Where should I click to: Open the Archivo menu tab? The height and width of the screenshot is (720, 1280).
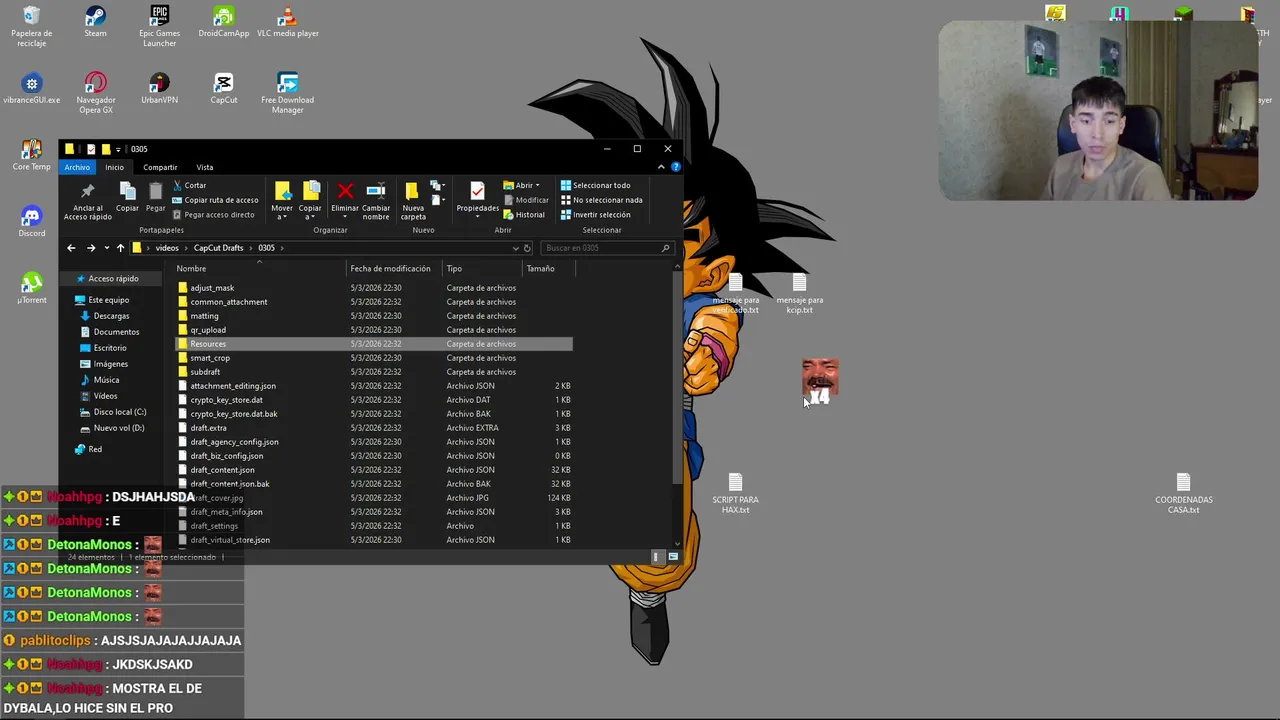tap(77, 167)
